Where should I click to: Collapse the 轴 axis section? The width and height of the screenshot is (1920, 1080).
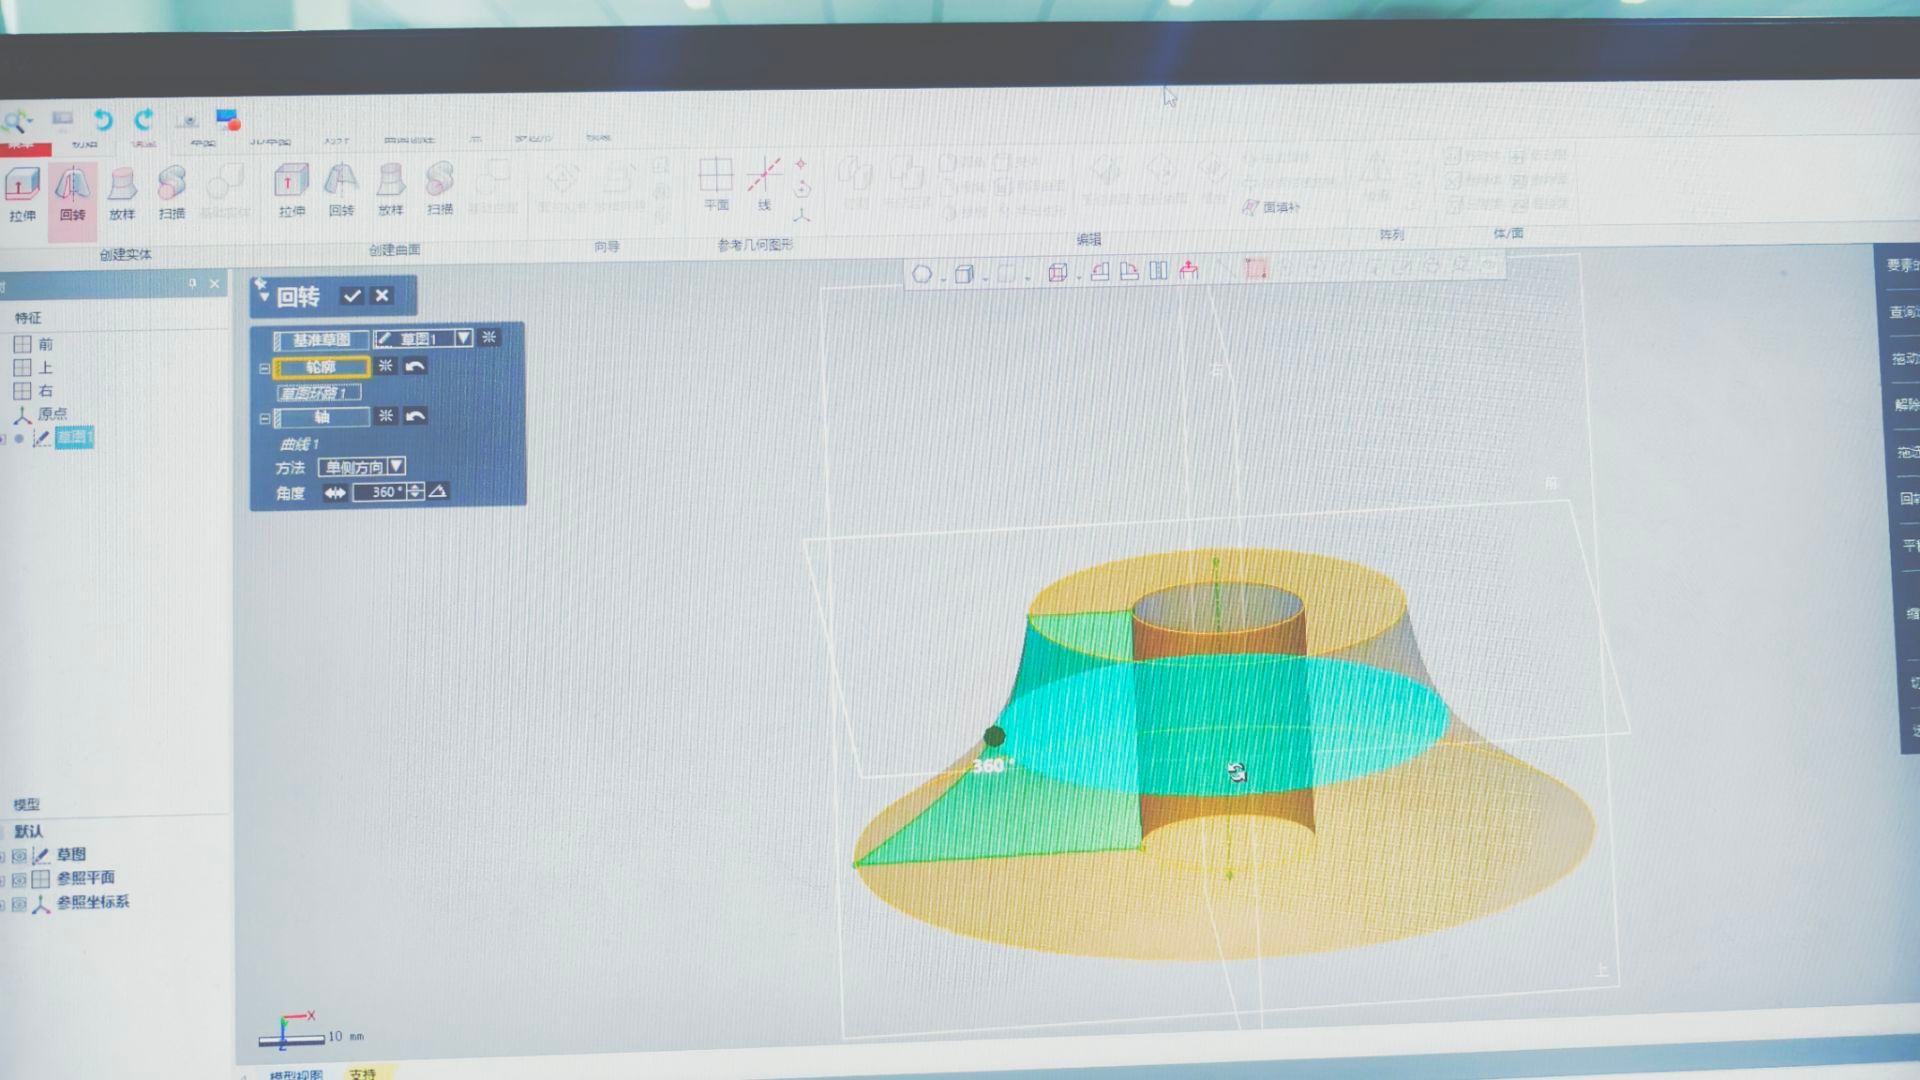[264, 418]
